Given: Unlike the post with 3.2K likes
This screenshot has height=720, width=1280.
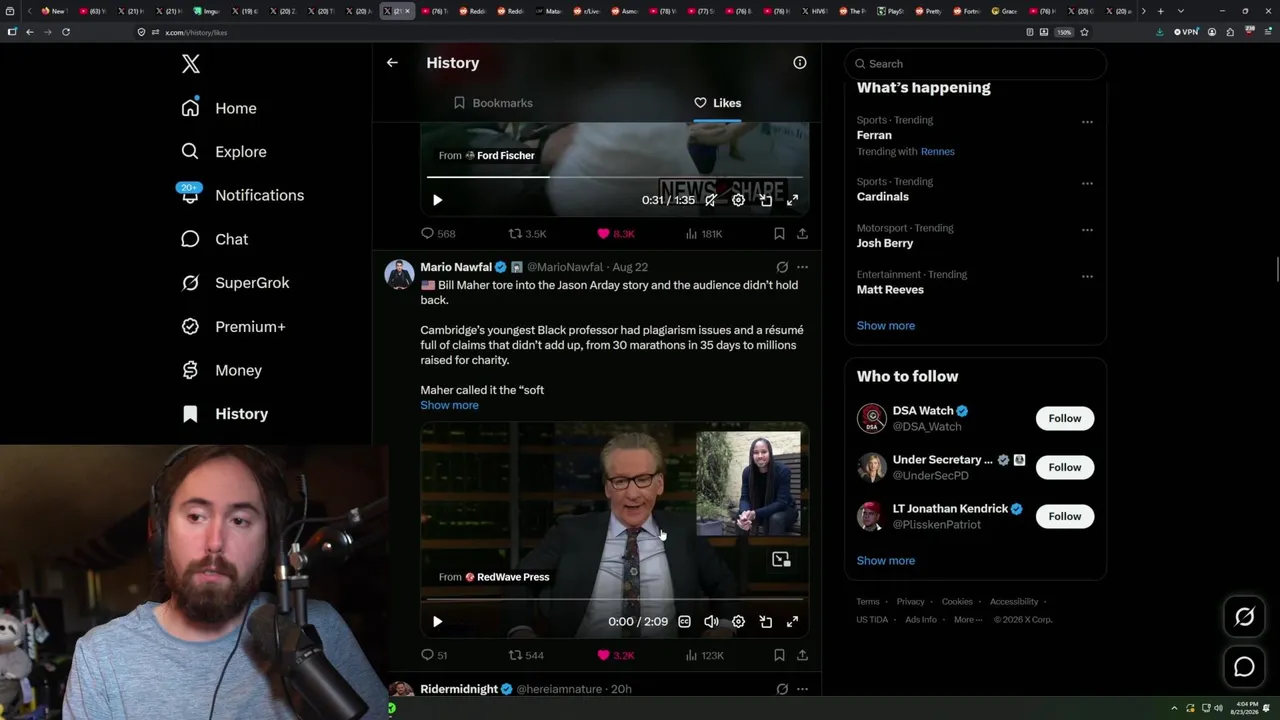Looking at the screenshot, I should coord(615,656).
